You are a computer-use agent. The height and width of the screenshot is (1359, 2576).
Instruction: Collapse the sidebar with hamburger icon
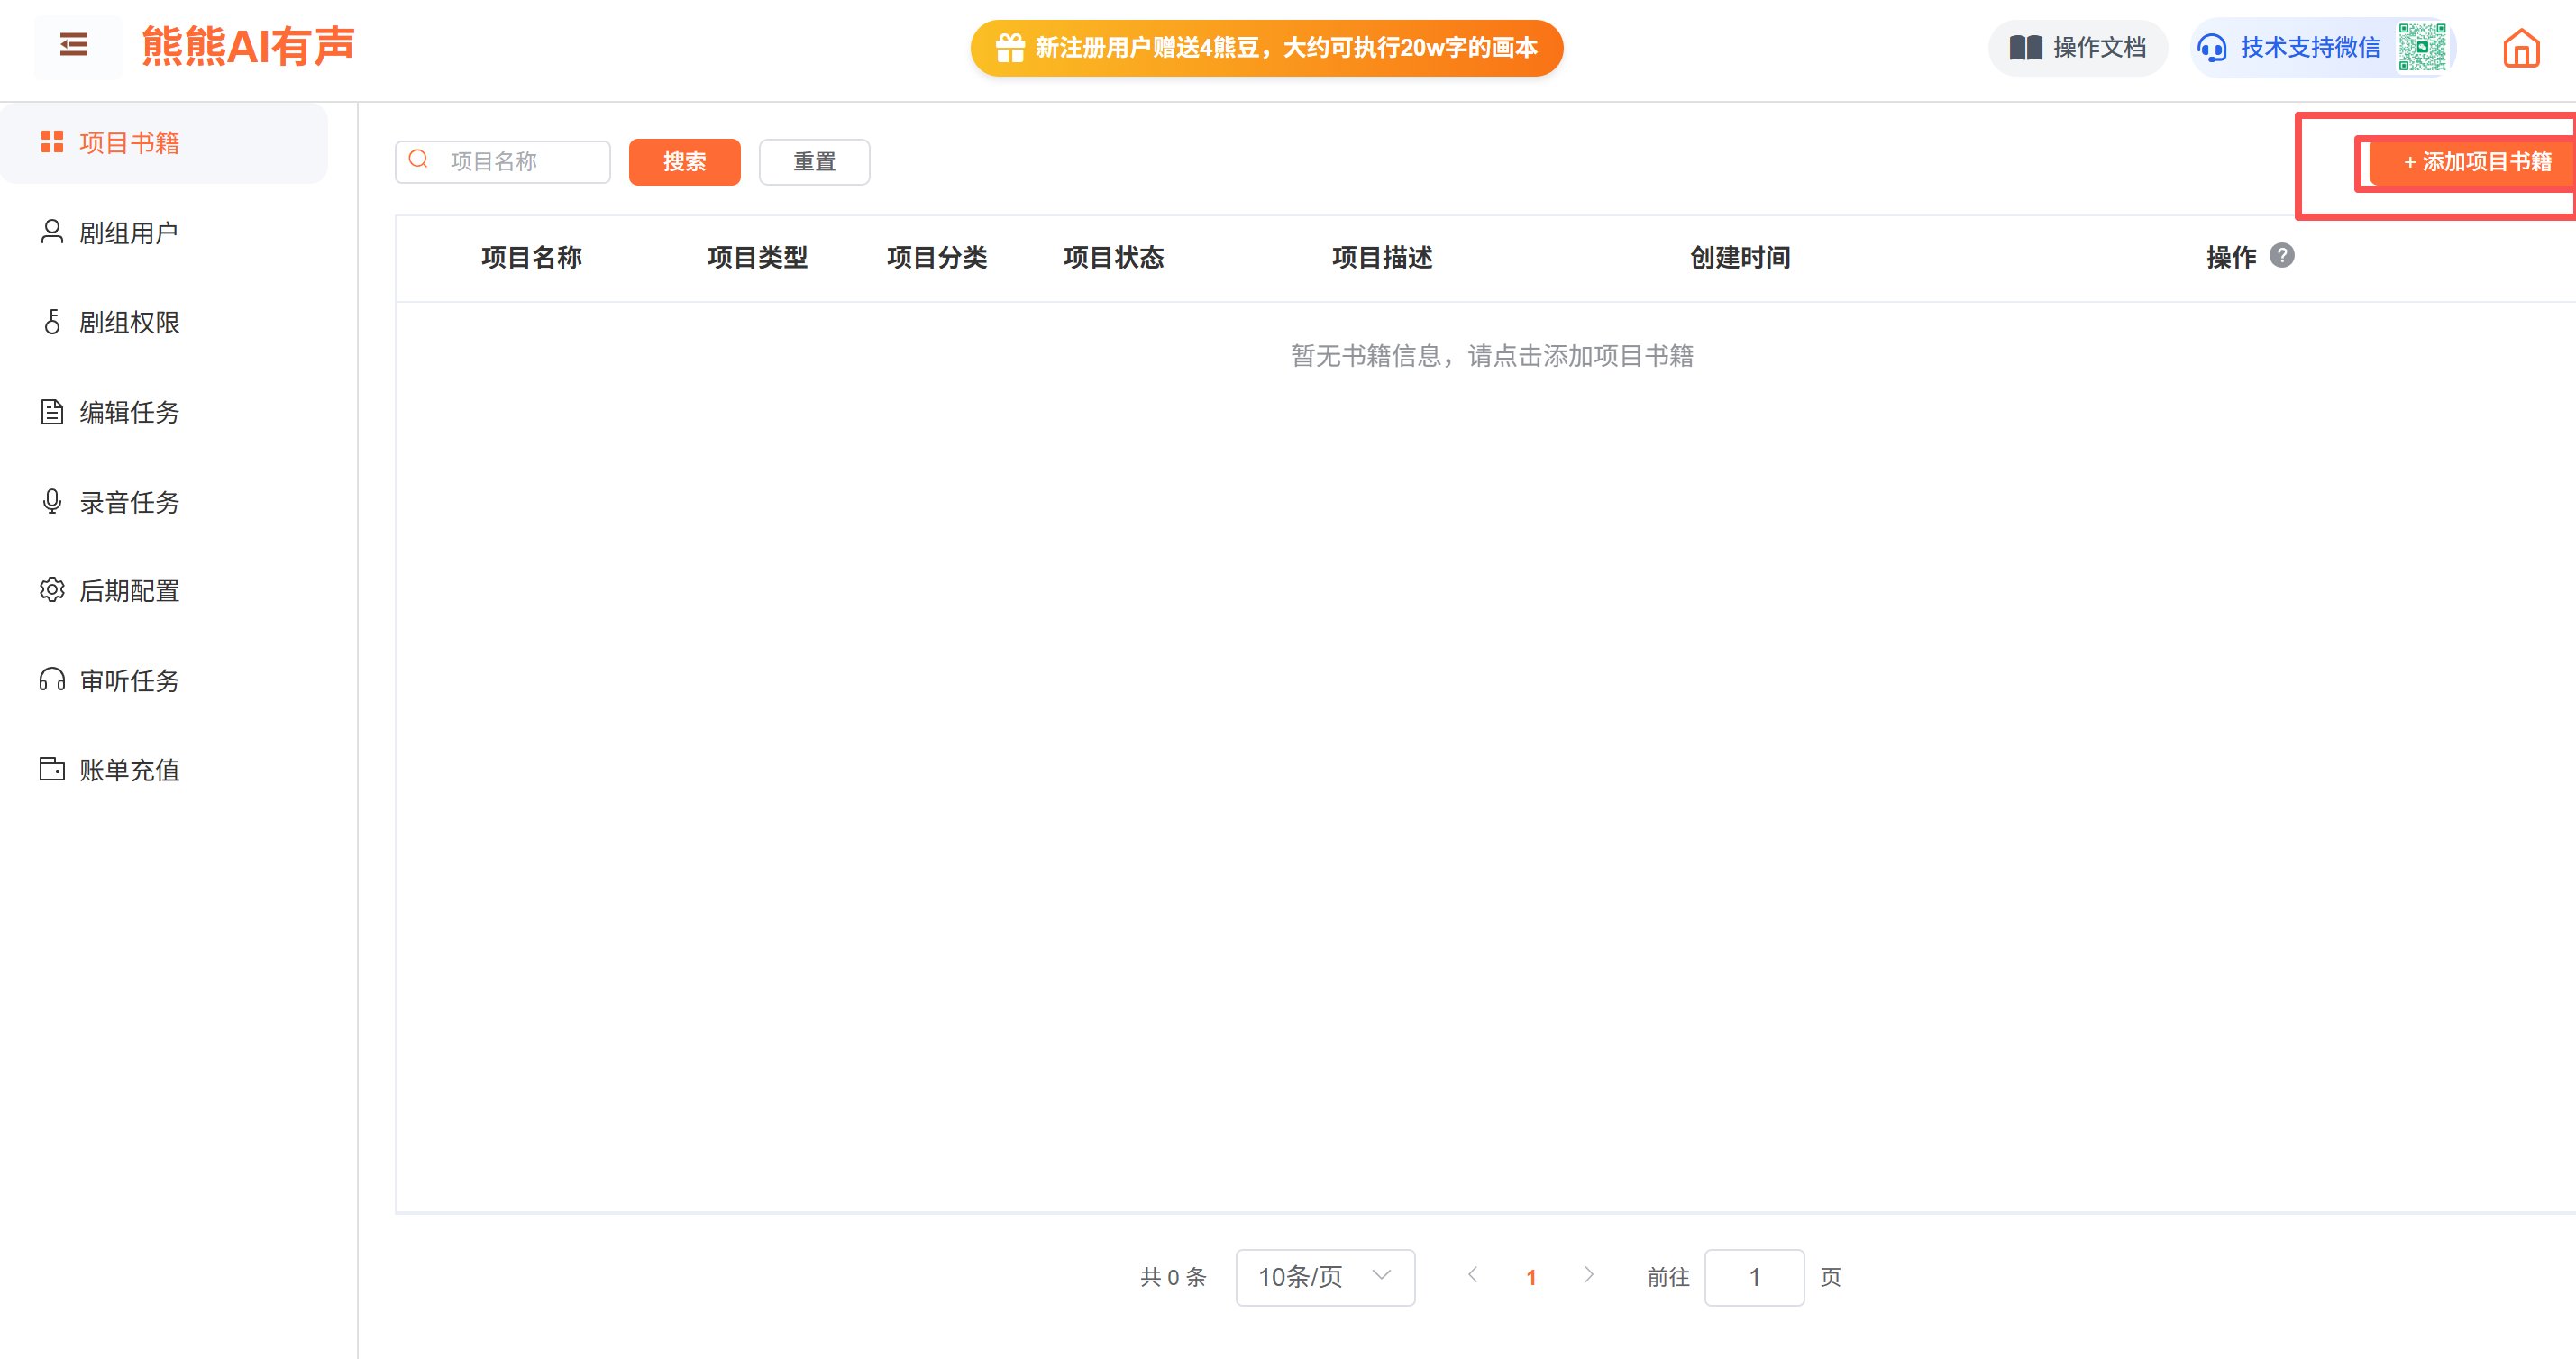(74, 45)
